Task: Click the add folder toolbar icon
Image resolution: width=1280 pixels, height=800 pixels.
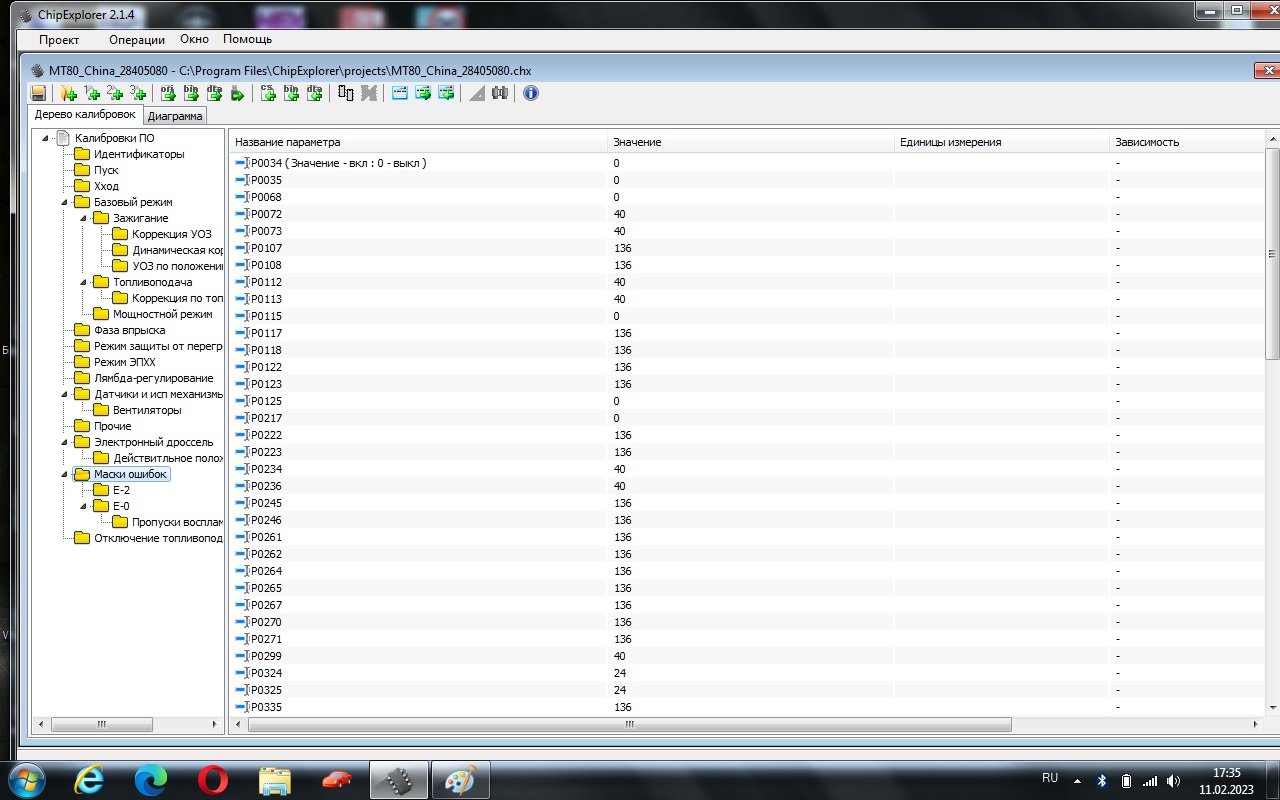Action: (x=68, y=93)
